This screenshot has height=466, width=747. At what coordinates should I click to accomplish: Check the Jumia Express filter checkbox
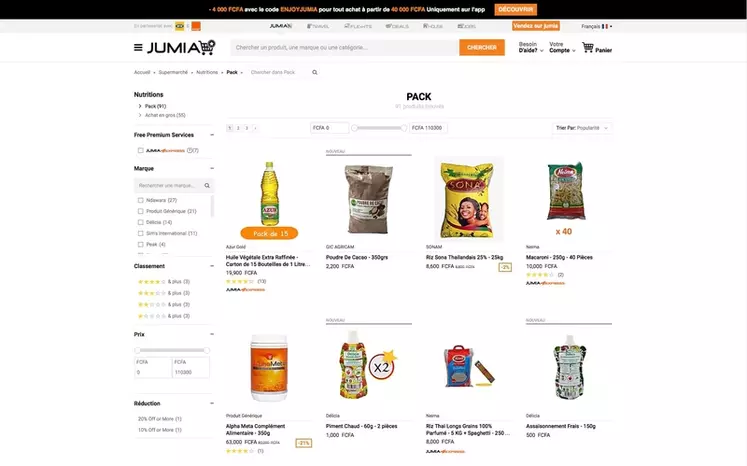point(141,151)
